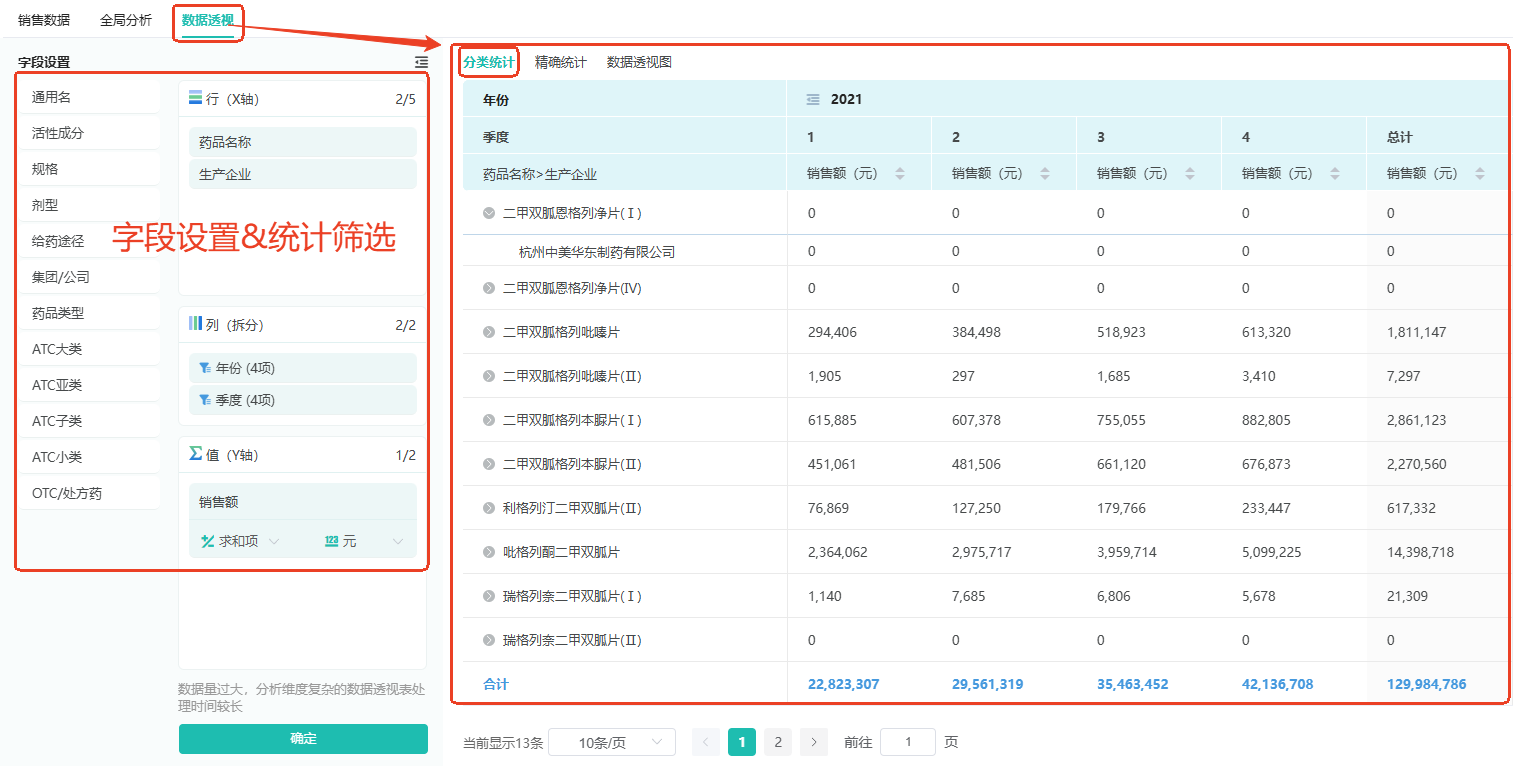Screen dimensions: 1513x766
Task: Sort the 总计 销售额 column
Action: tap(1479, 174)
